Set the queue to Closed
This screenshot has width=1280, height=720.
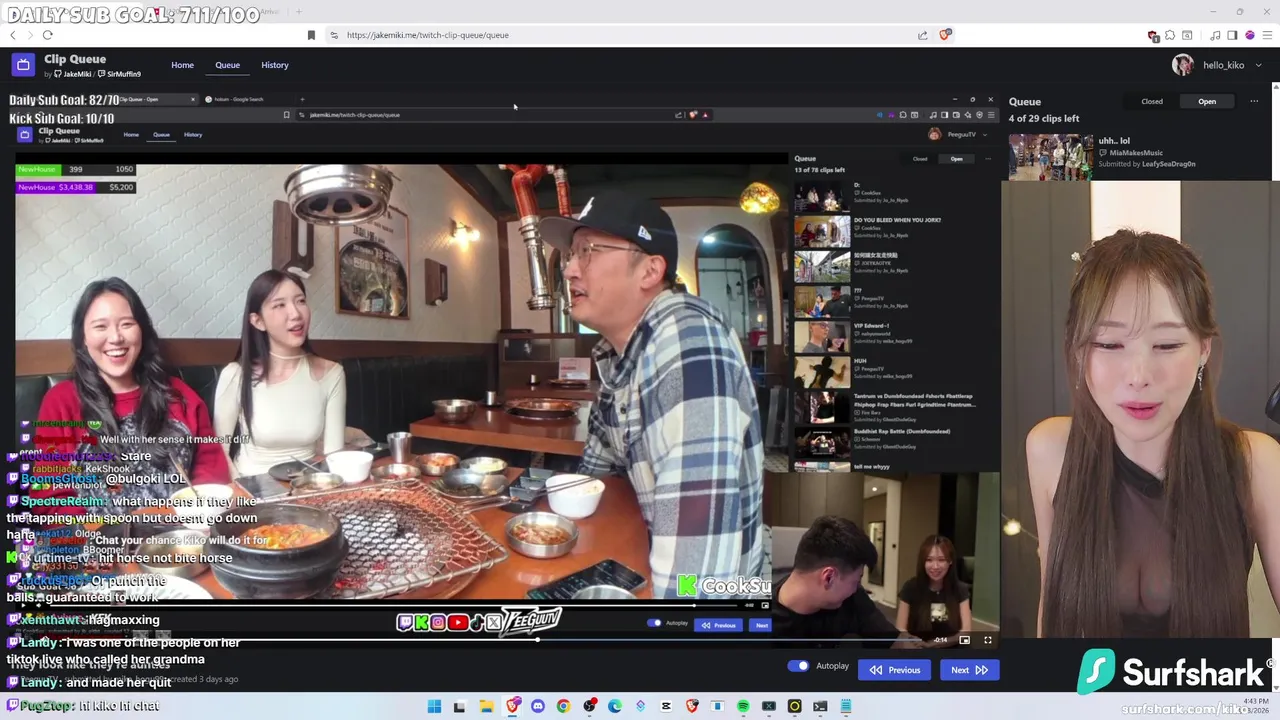[x=1152, y=101]
